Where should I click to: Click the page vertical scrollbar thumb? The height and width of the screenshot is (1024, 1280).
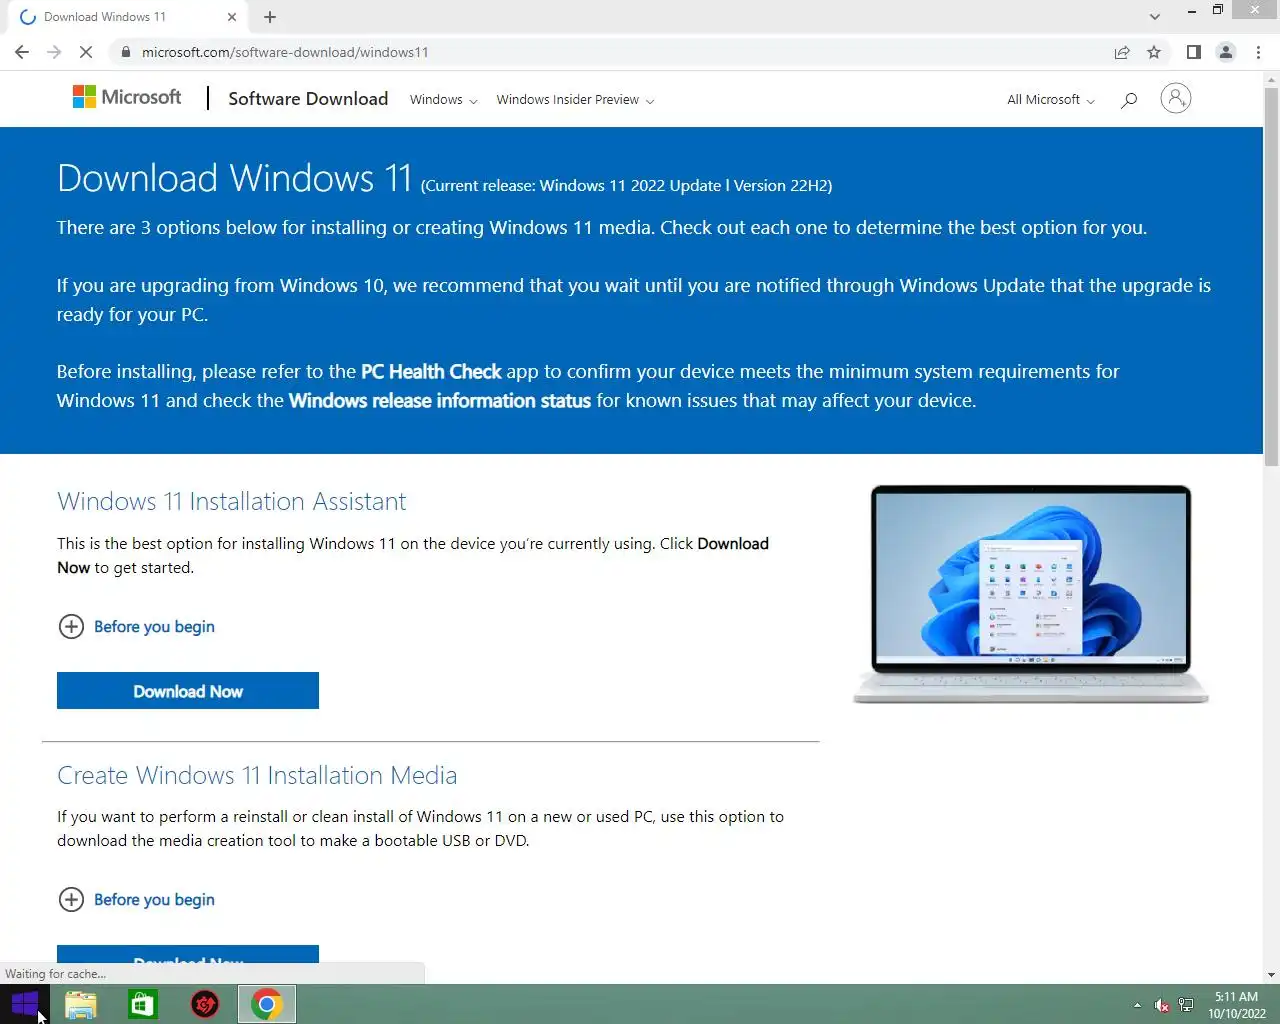1271,276
